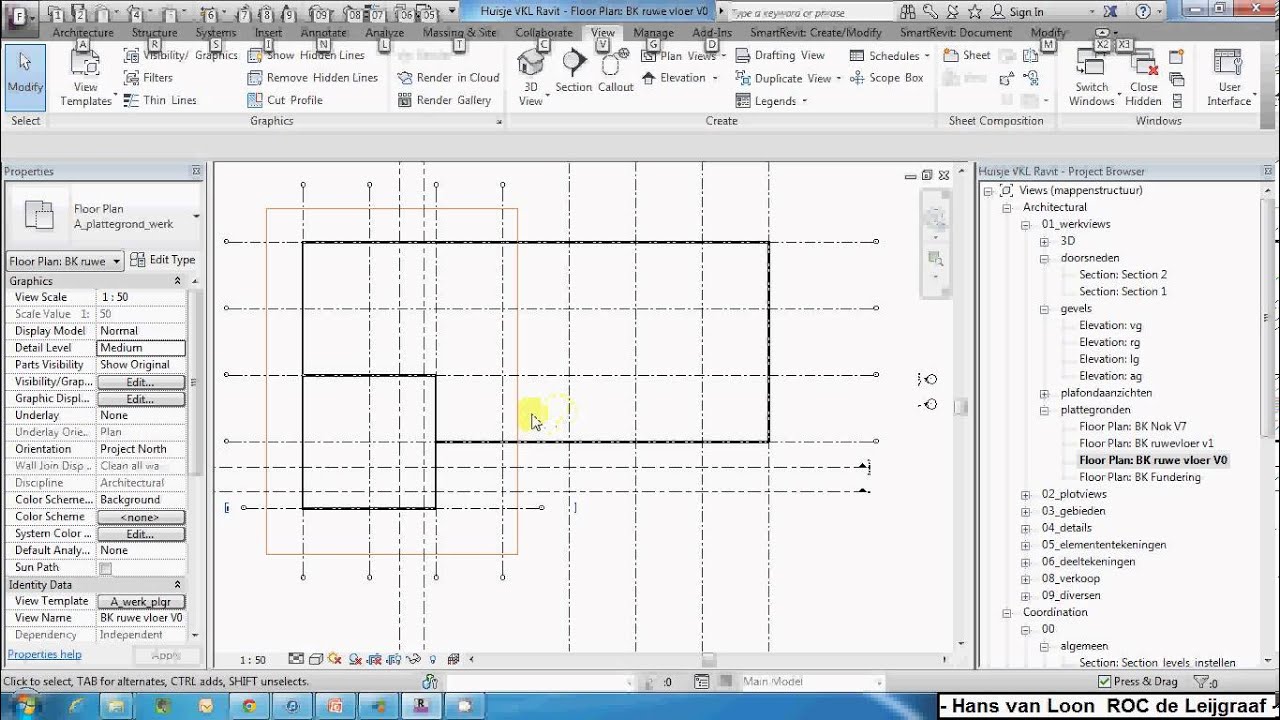Switch to the Manage ribbon tab
The image size is (1280, 720).
[653, 32]
